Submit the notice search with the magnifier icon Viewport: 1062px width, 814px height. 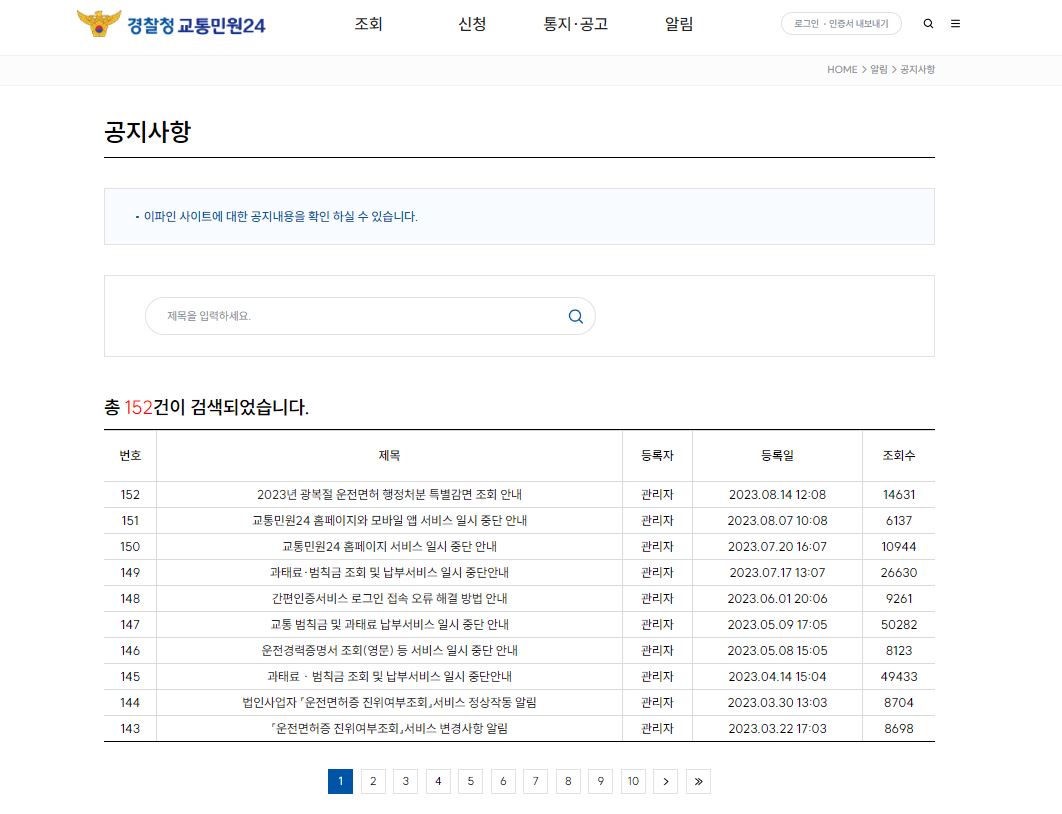(x=575, y=316)
